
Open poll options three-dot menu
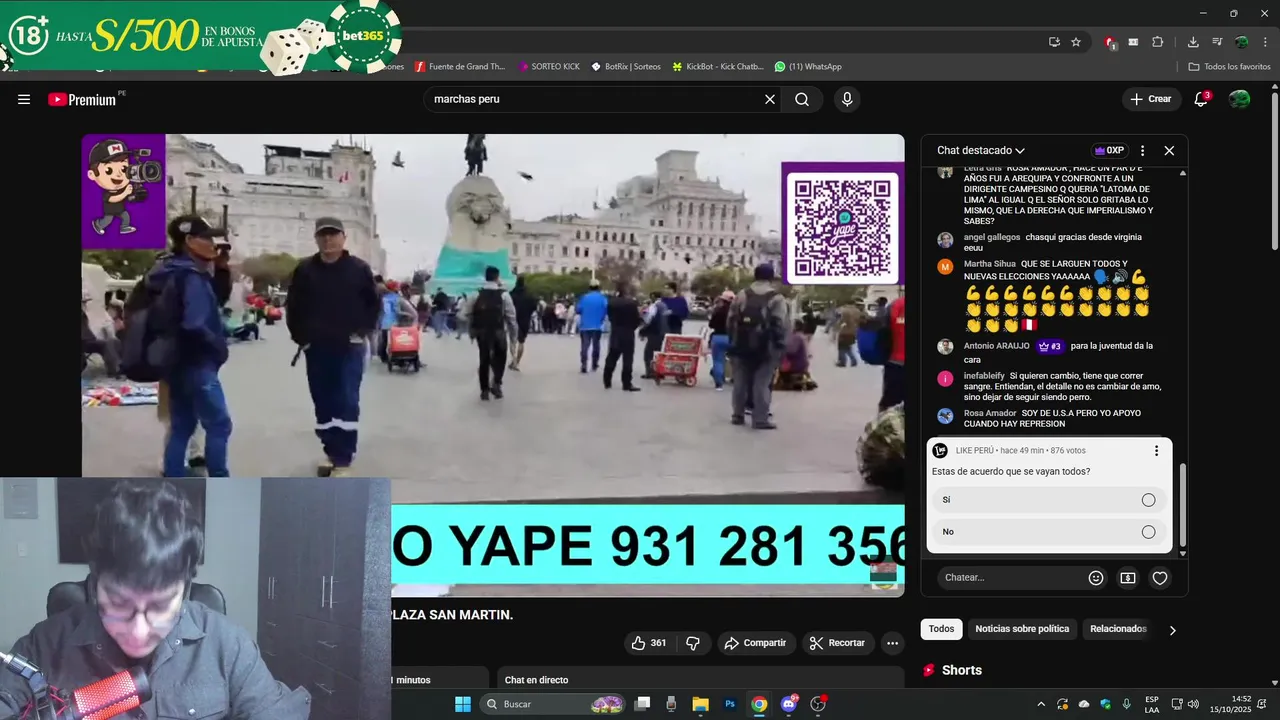point(1156,451)
